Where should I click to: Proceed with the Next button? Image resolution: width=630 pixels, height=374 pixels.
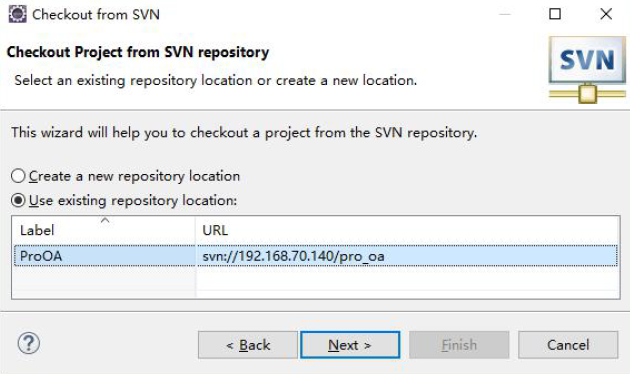click(350, 345)
